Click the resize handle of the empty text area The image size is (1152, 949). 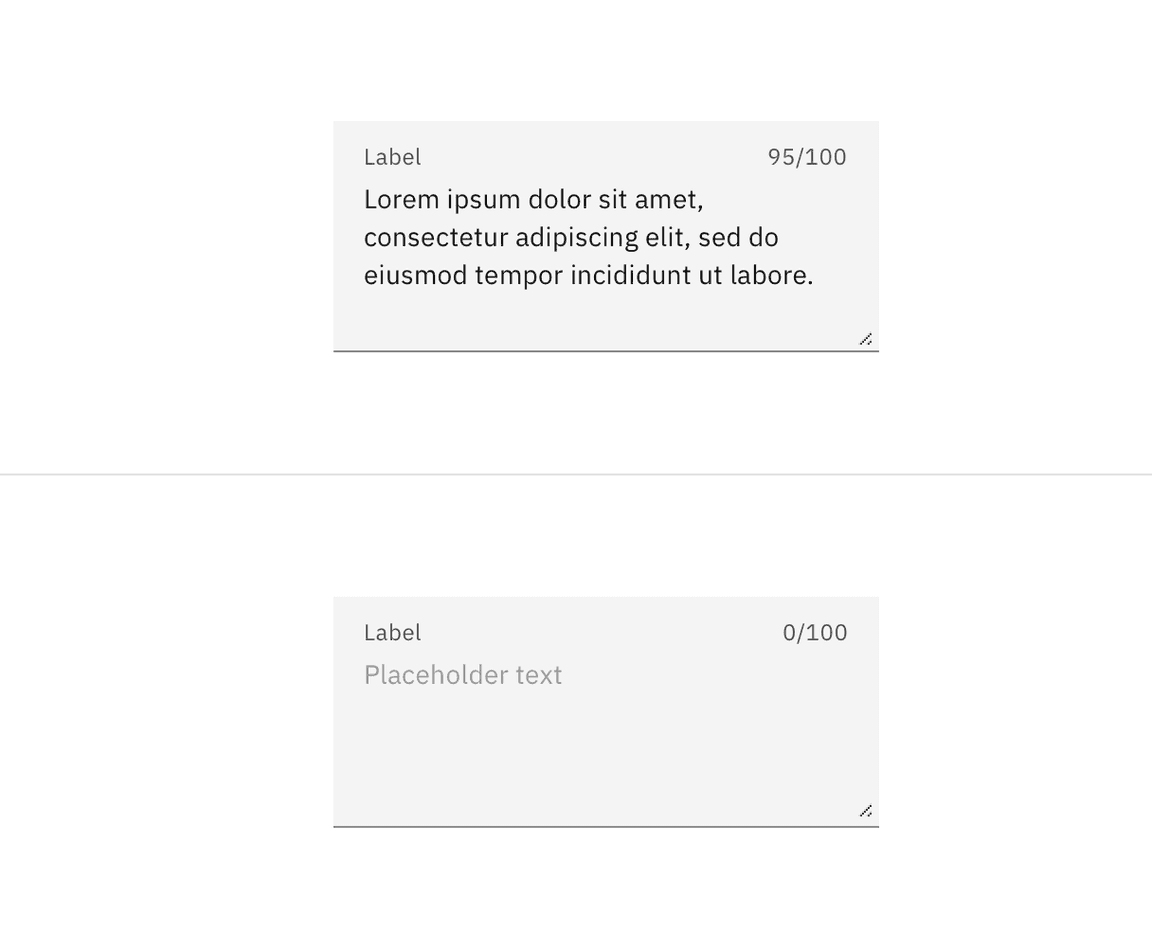(x=866, y=811)
